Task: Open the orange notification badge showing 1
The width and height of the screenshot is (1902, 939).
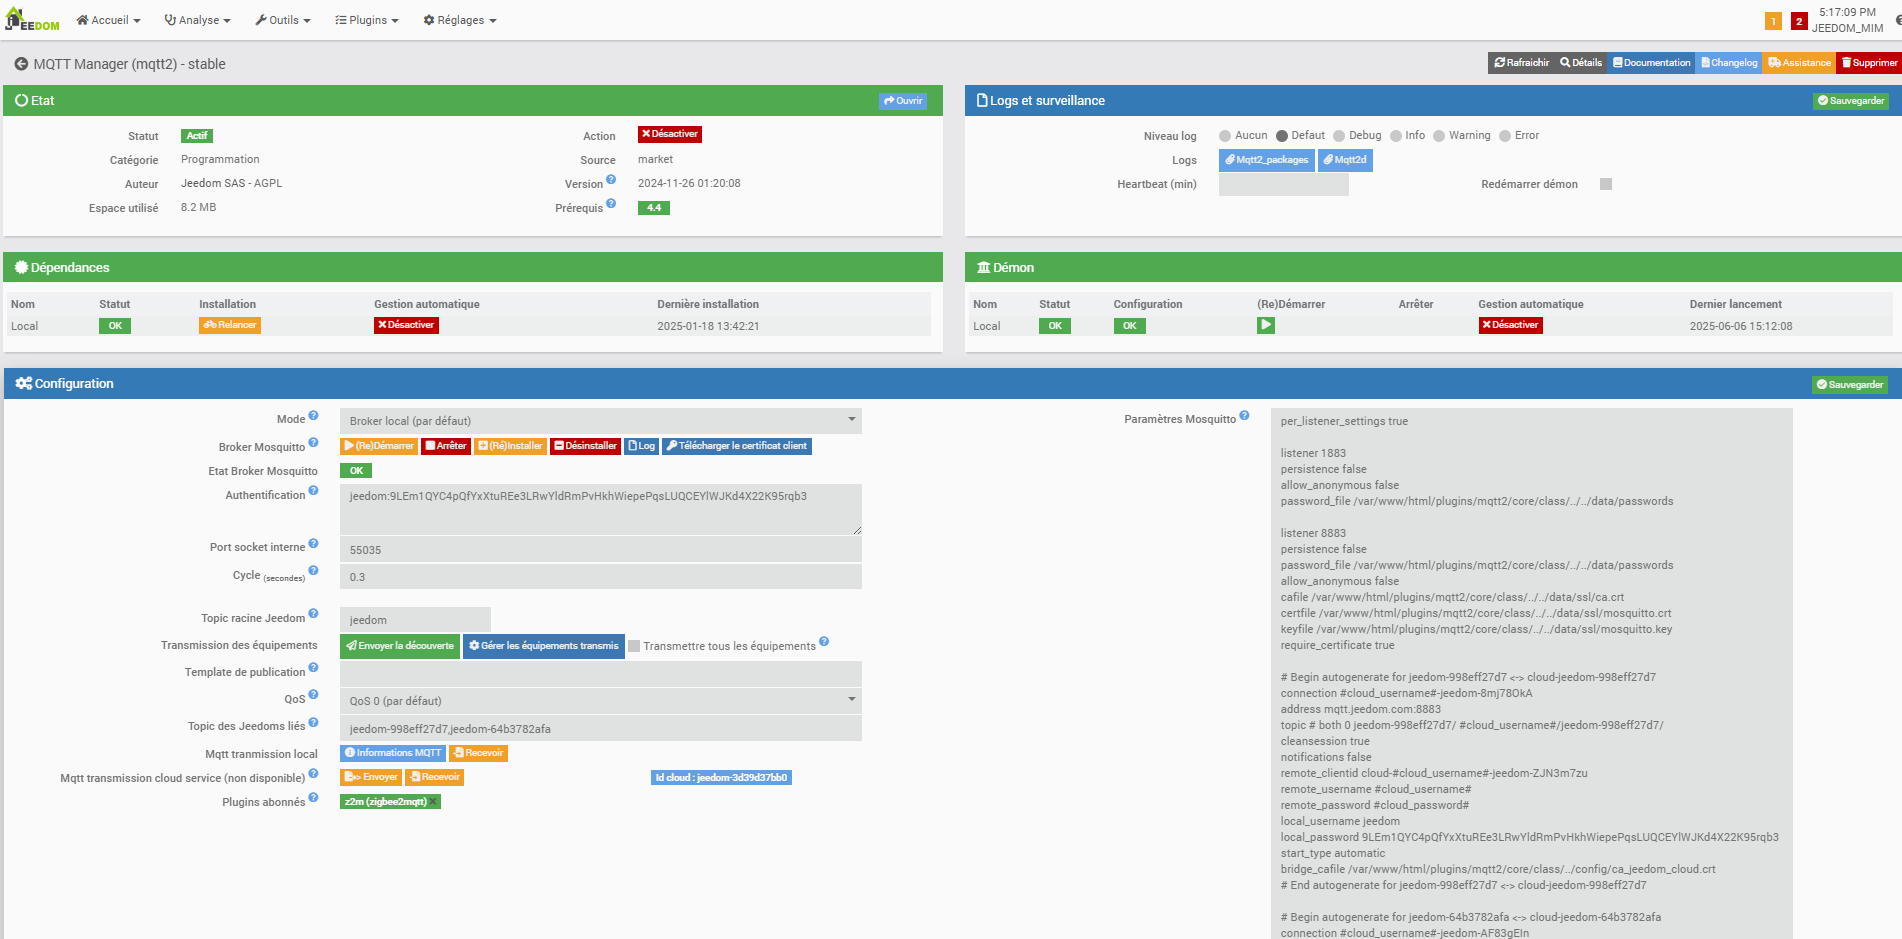Action: pos(1773,21)
